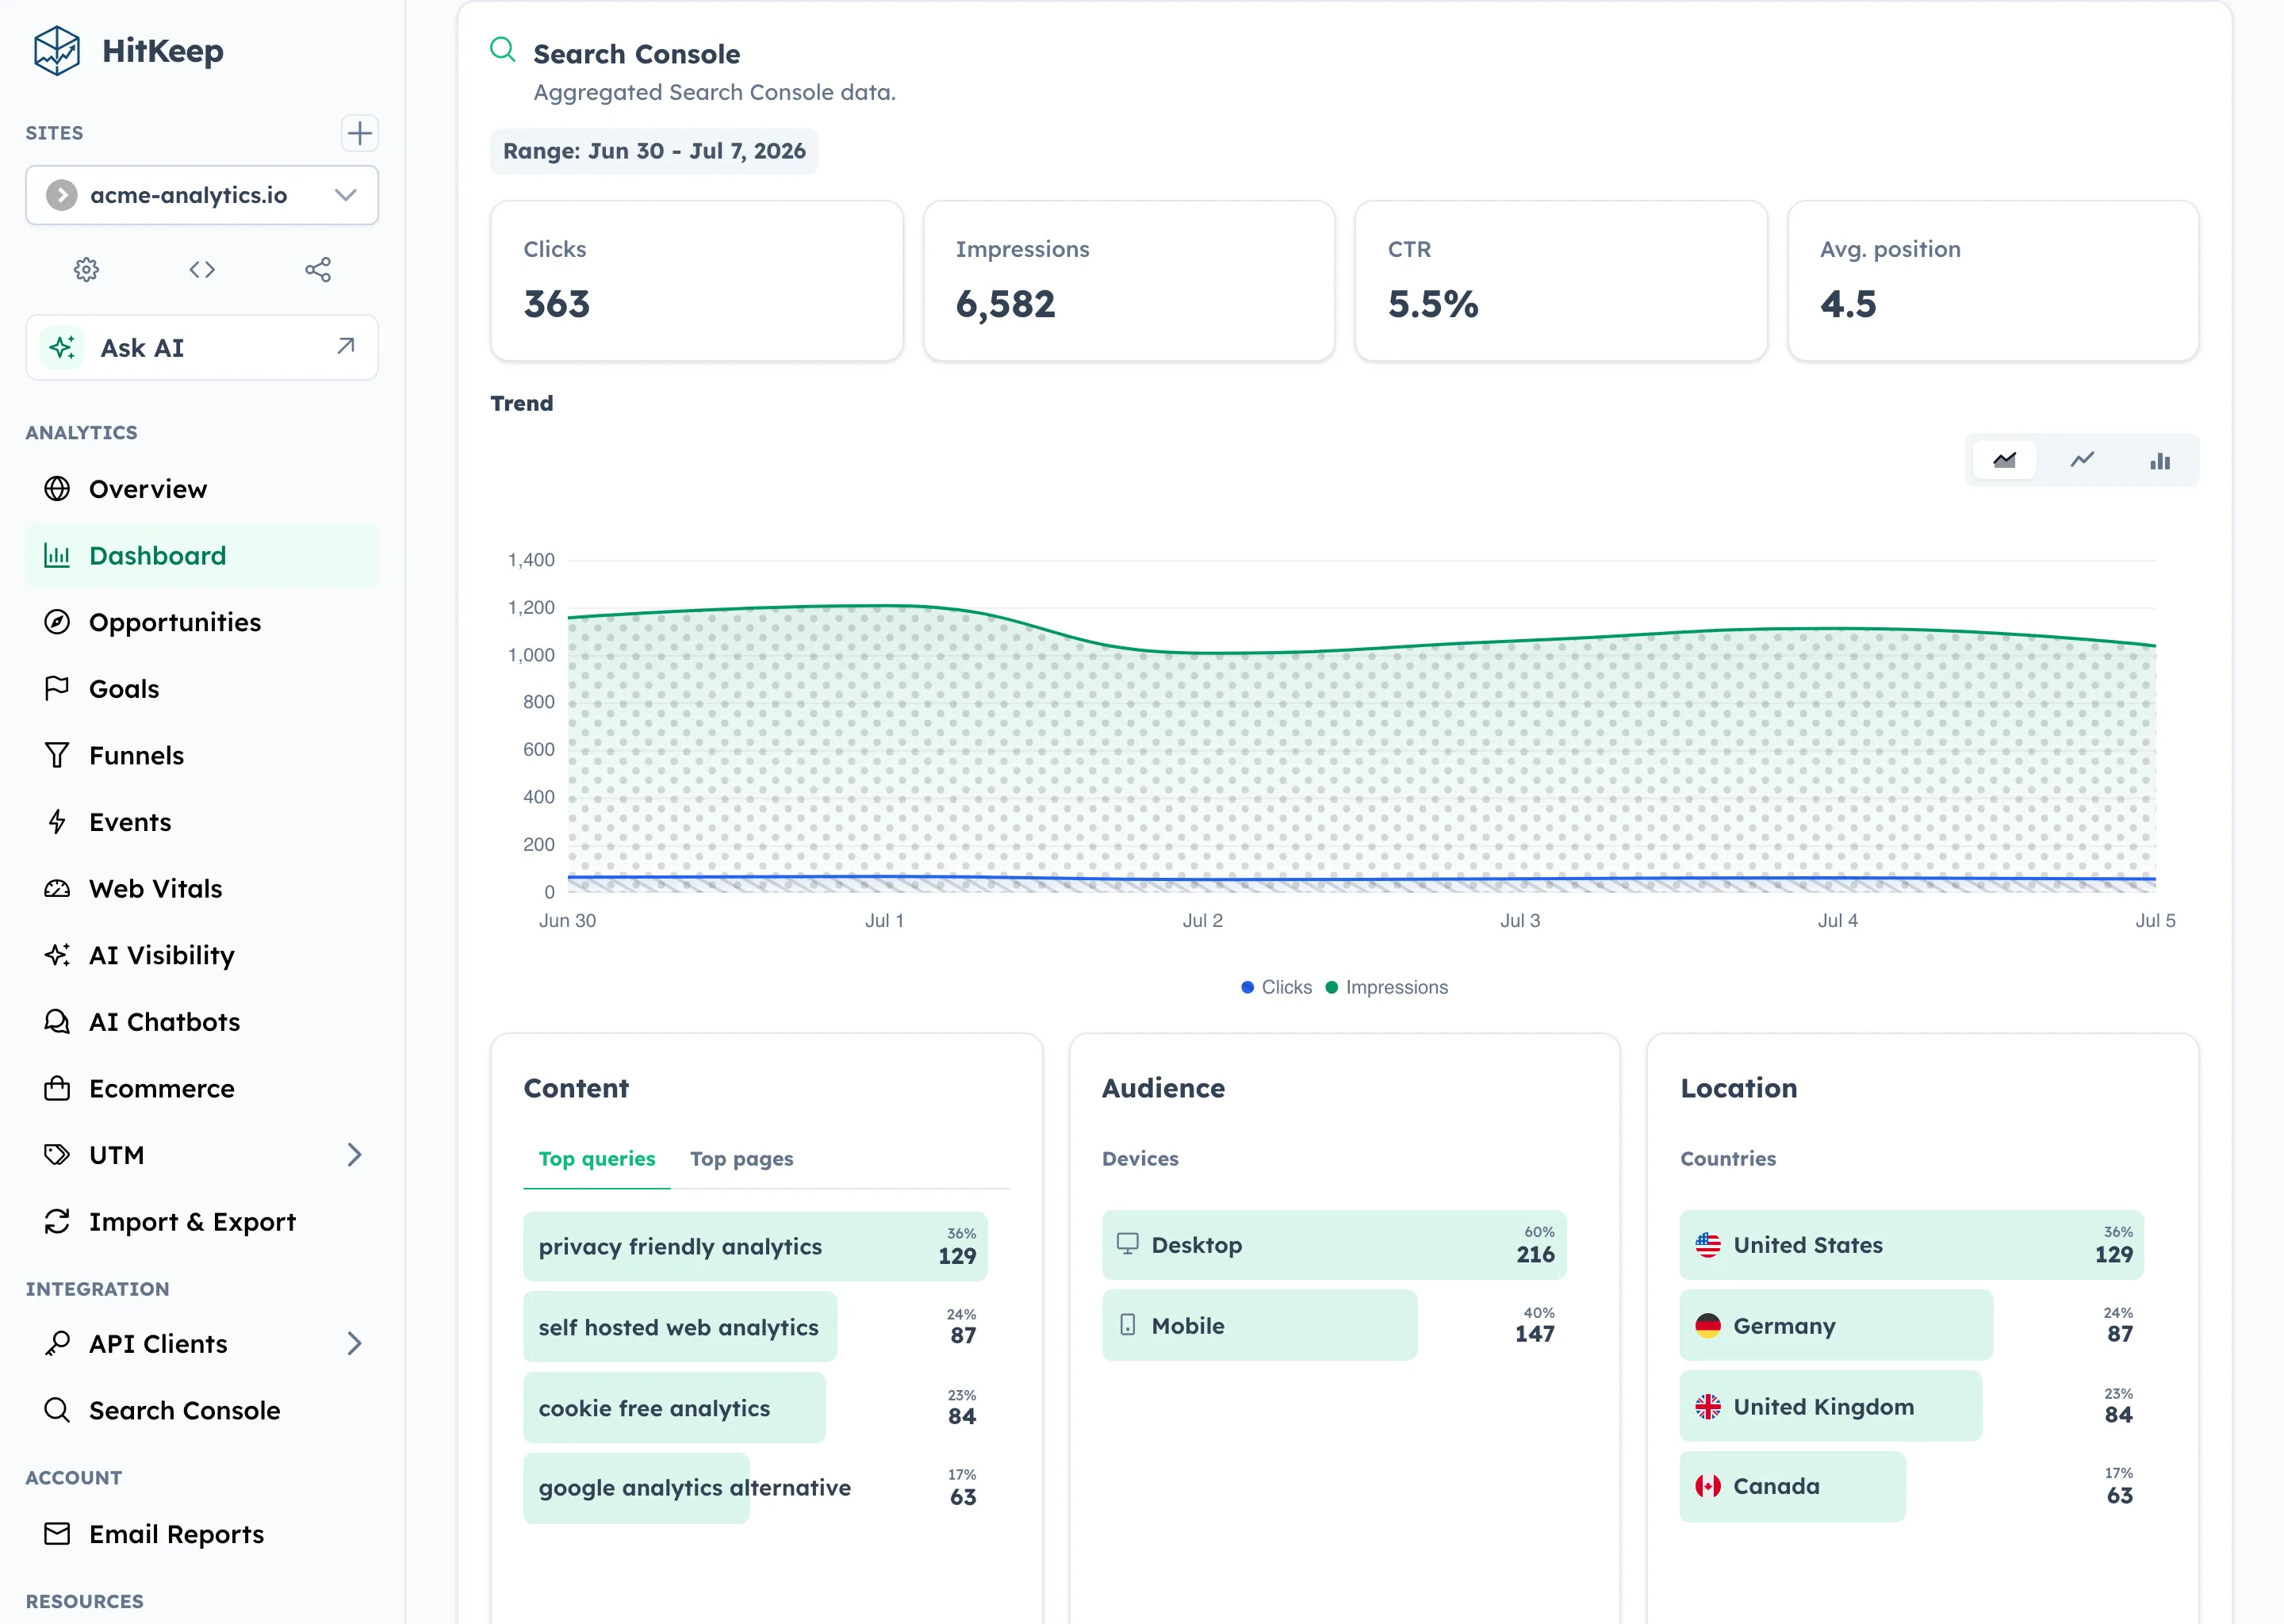Click the AI Visibility sparkle icon
The image size is (2284, 1624).
point(57,955)
